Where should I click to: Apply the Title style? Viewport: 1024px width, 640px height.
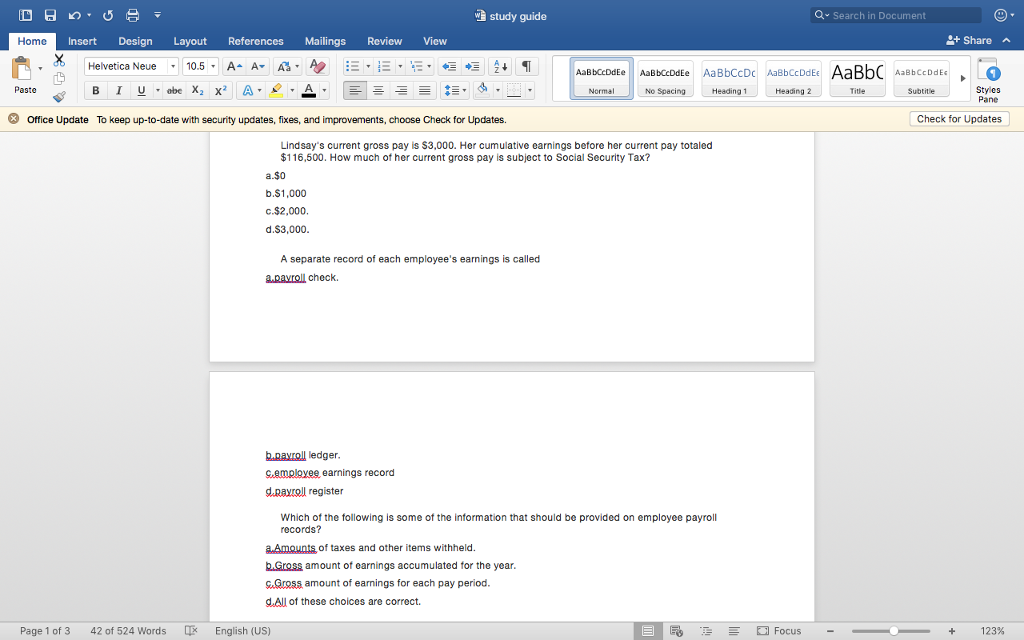coord(857,78)
